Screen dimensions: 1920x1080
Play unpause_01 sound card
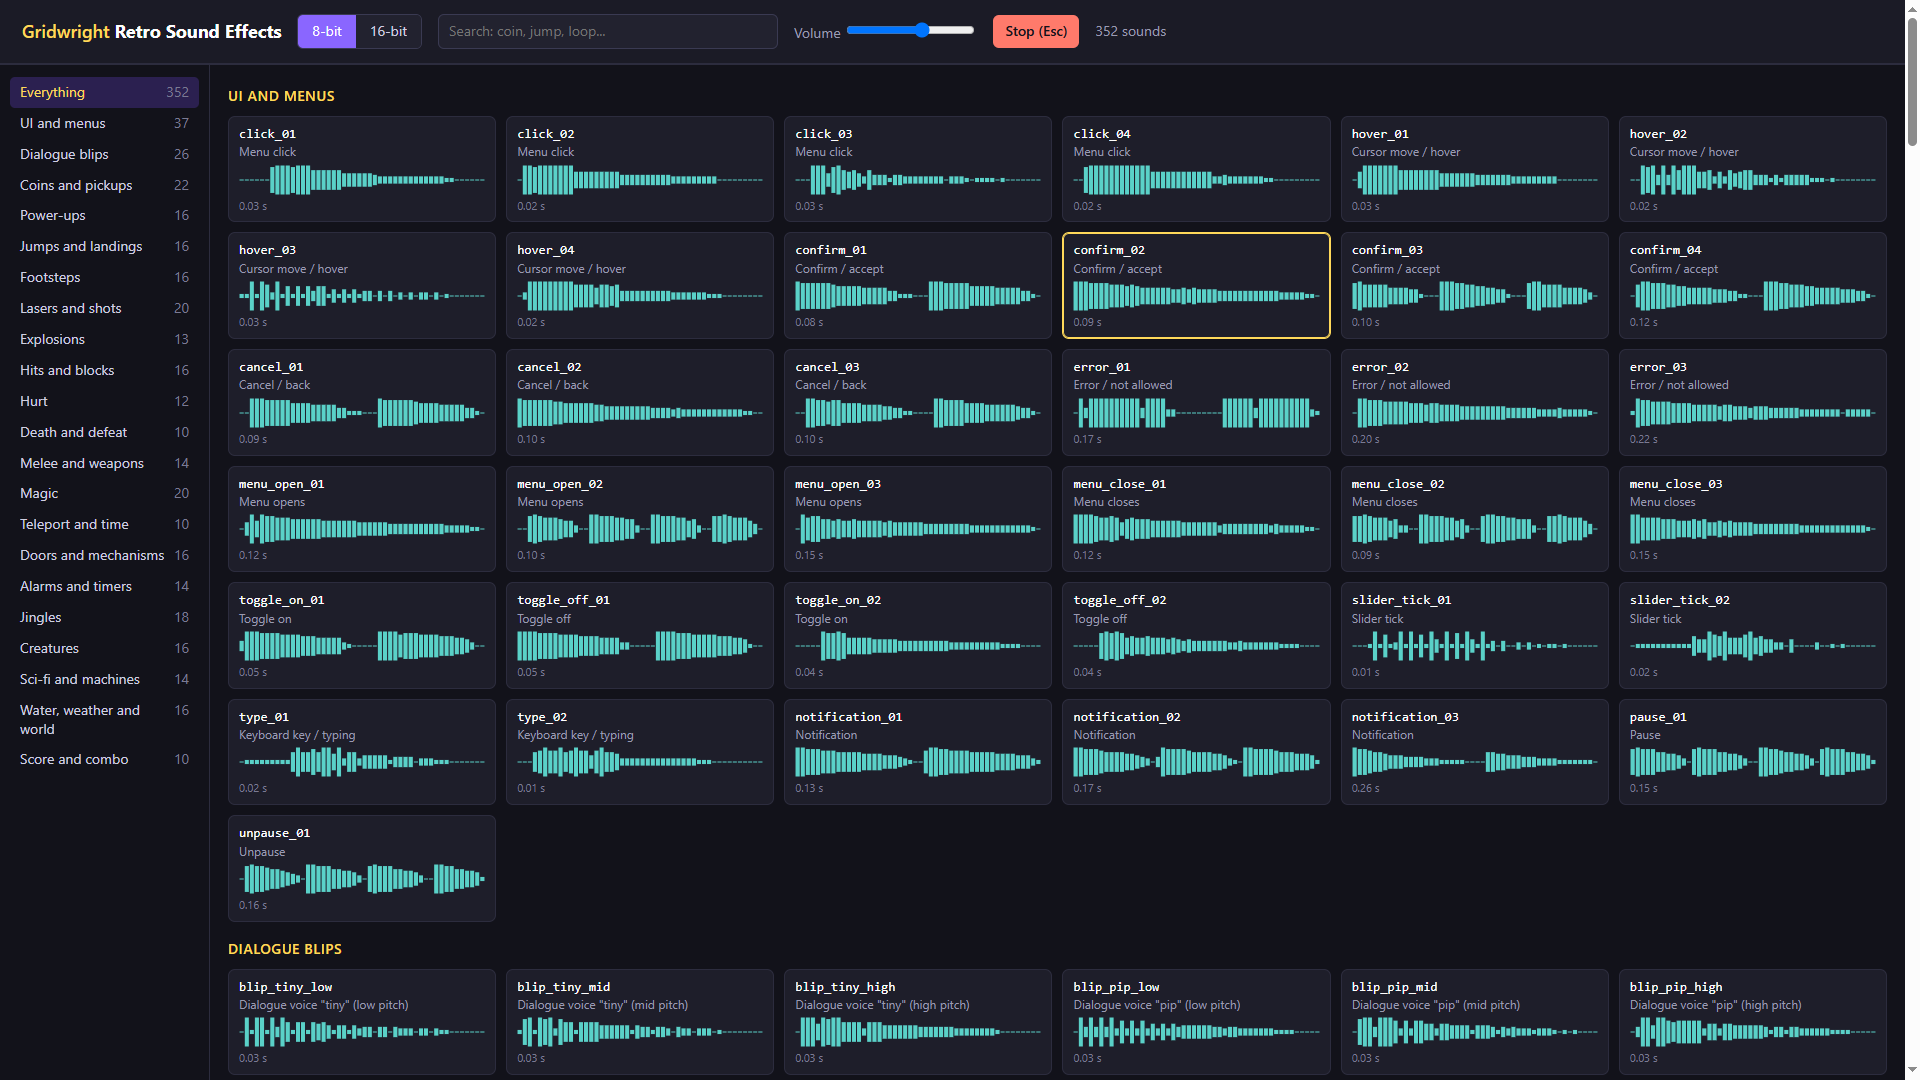point(362,868)
